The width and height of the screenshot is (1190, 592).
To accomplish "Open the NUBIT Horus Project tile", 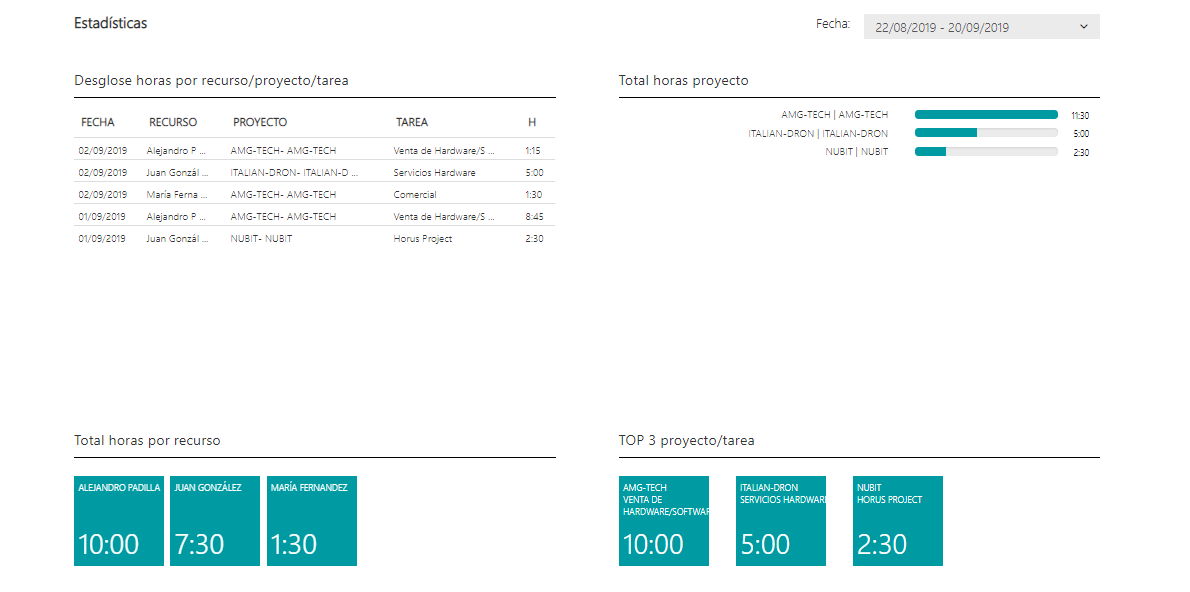I will point(898,521).
